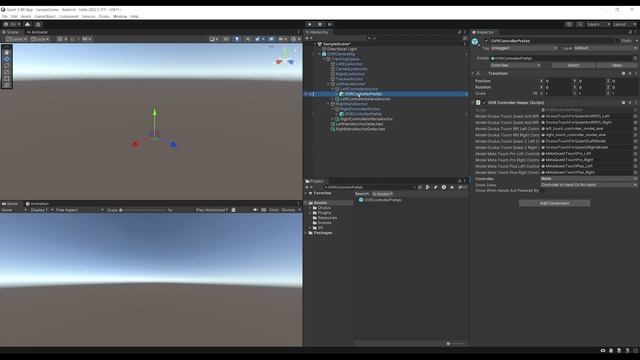The image size is (640, 360).
Task: Toggle hidden objects visibility in Scene toolbar
Action: click(271, 39)
